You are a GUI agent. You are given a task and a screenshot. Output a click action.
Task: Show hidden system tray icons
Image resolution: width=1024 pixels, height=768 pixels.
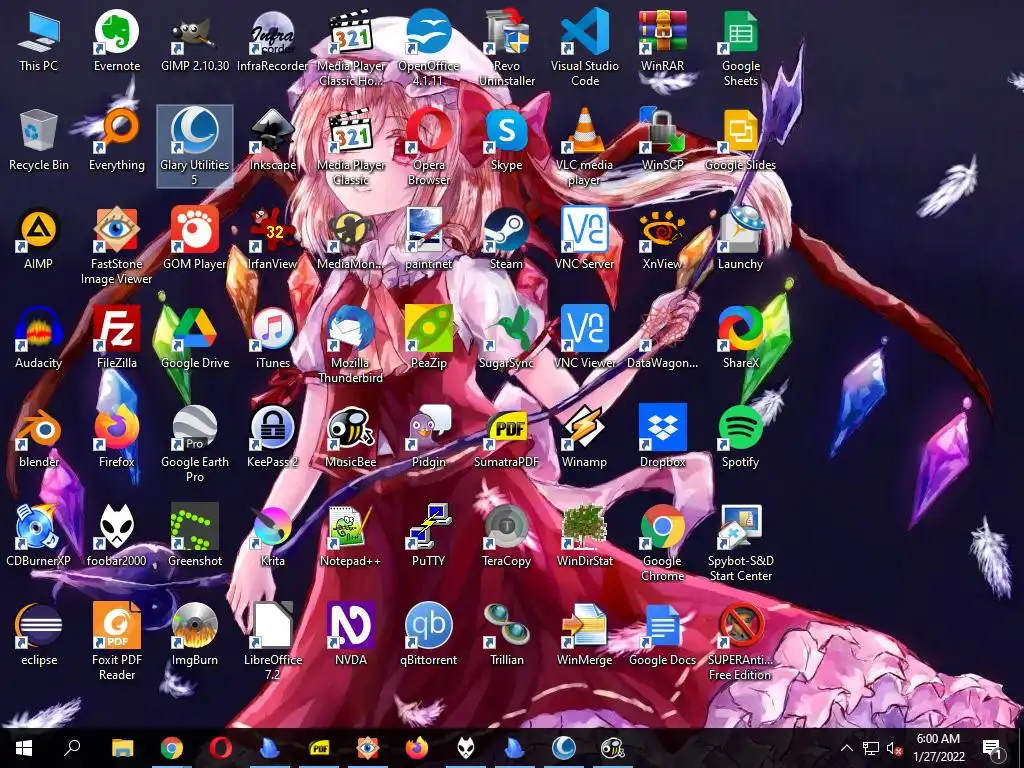click(x=846, y=748)
